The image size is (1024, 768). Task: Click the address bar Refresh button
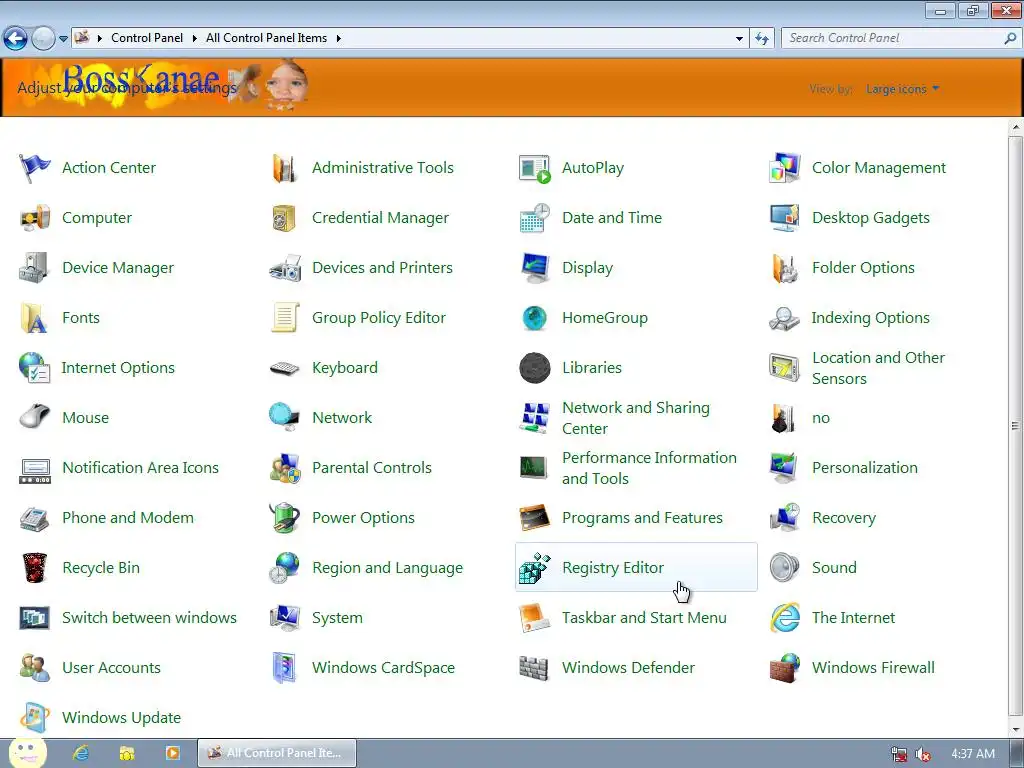(761, 39)
